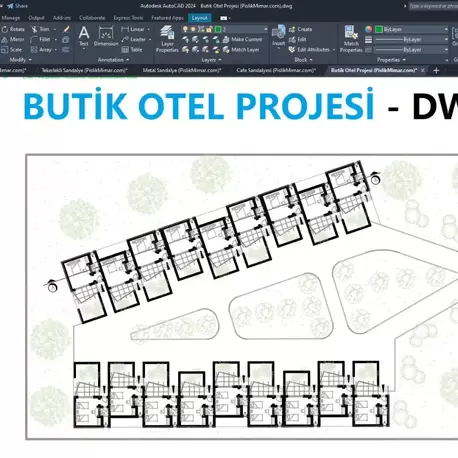Expand the Layers panel flyout
Screen dimensions: 458x458
point(212,60)
